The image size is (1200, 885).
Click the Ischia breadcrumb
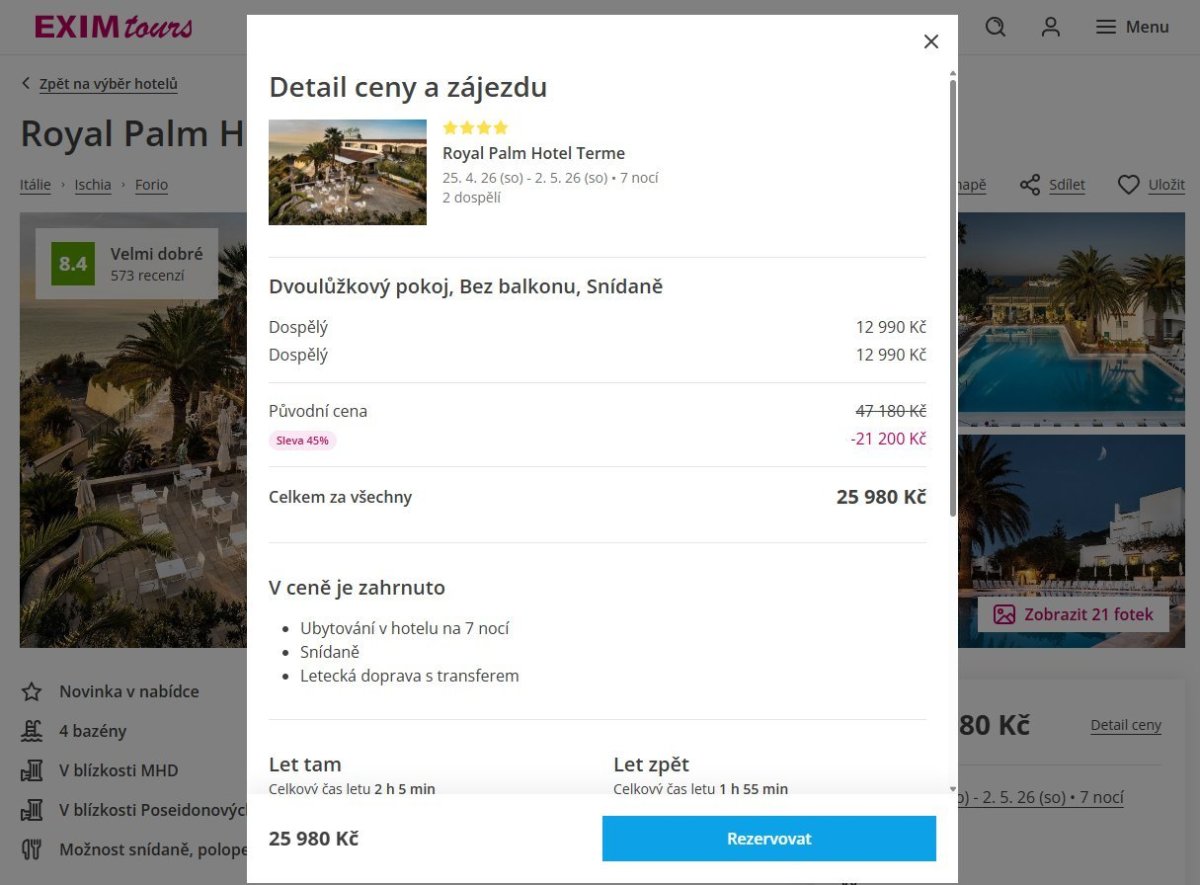93,185
